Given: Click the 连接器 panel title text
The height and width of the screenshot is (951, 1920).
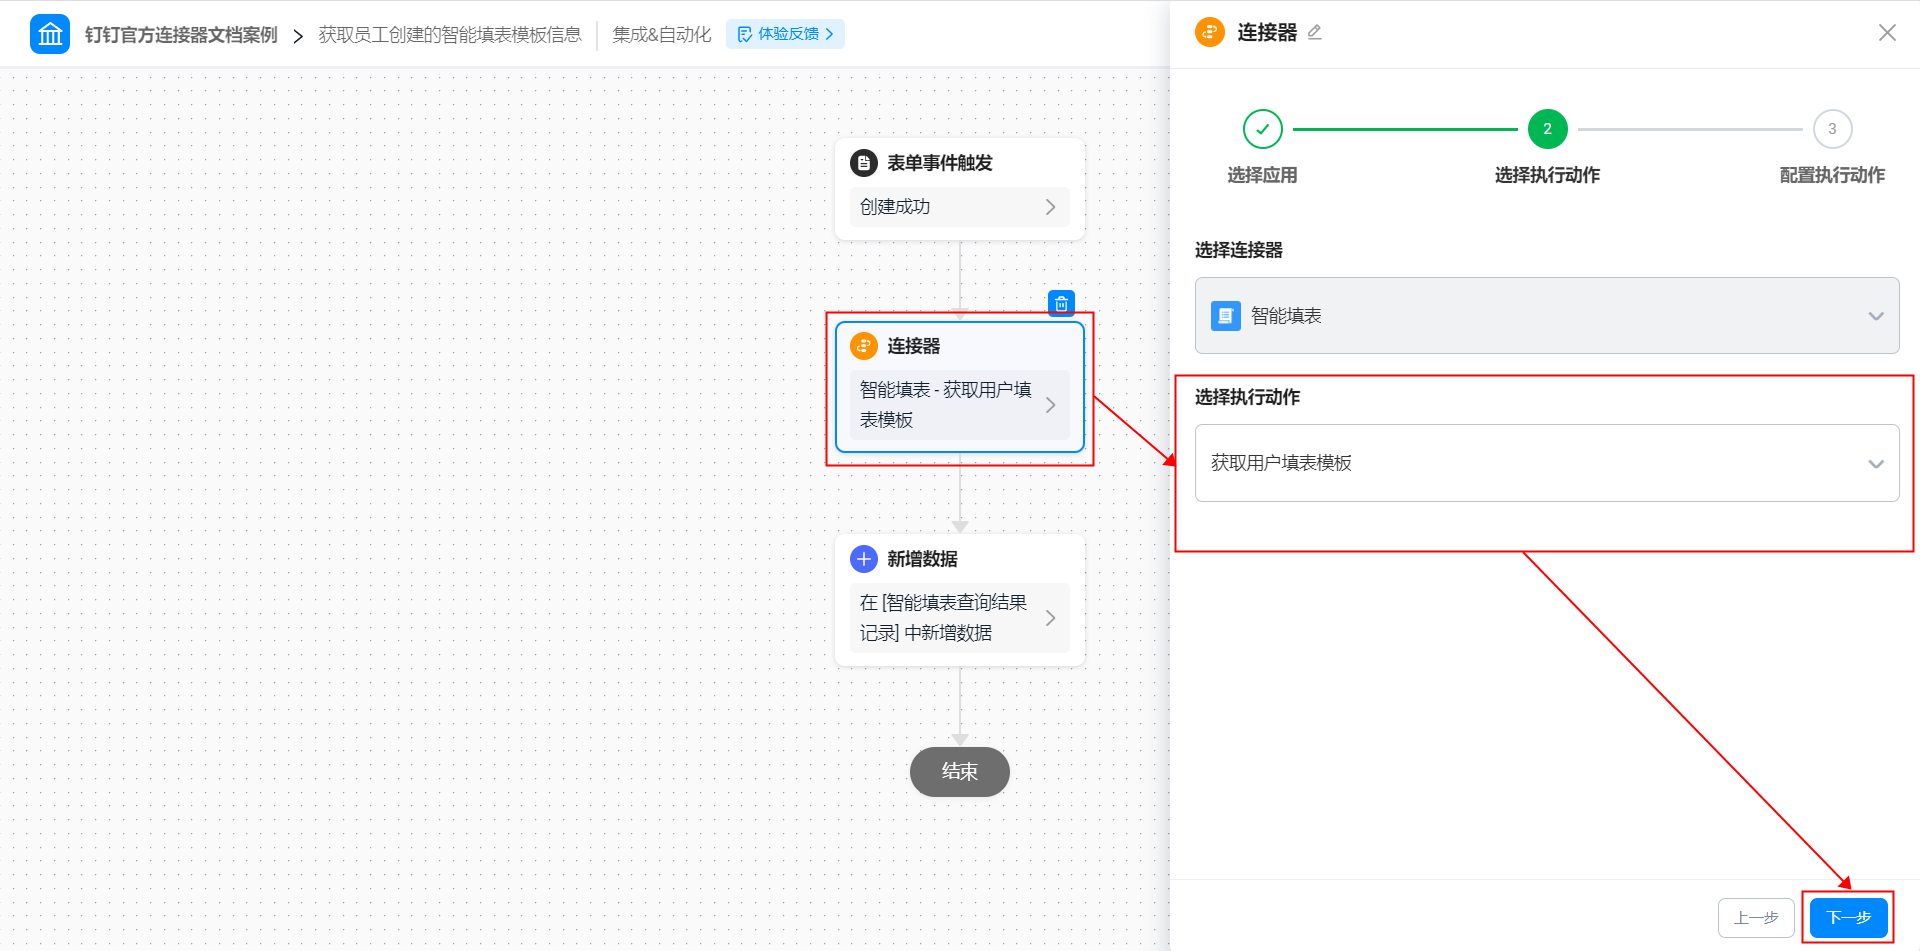Looking at the screenshot, I should [x=1267, y=33].
